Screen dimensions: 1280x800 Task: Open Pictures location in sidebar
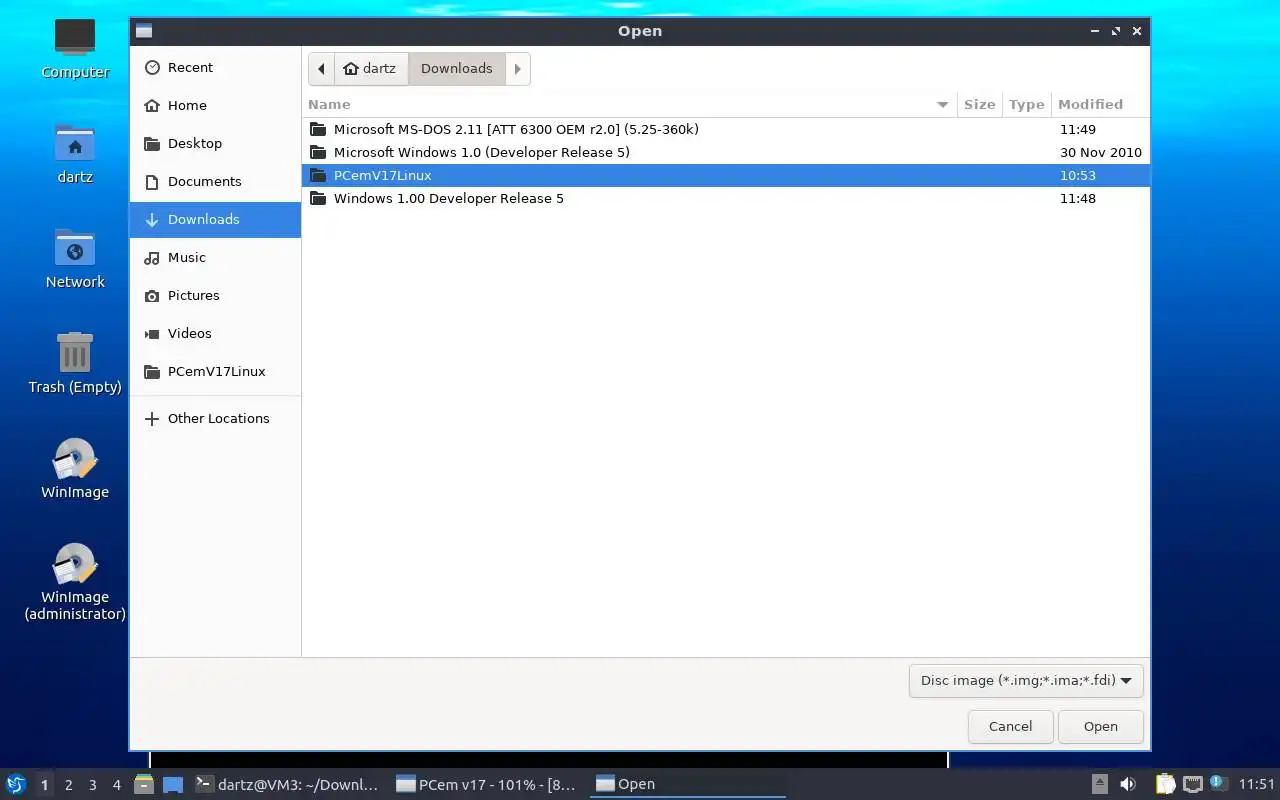[x=215, y=295]
